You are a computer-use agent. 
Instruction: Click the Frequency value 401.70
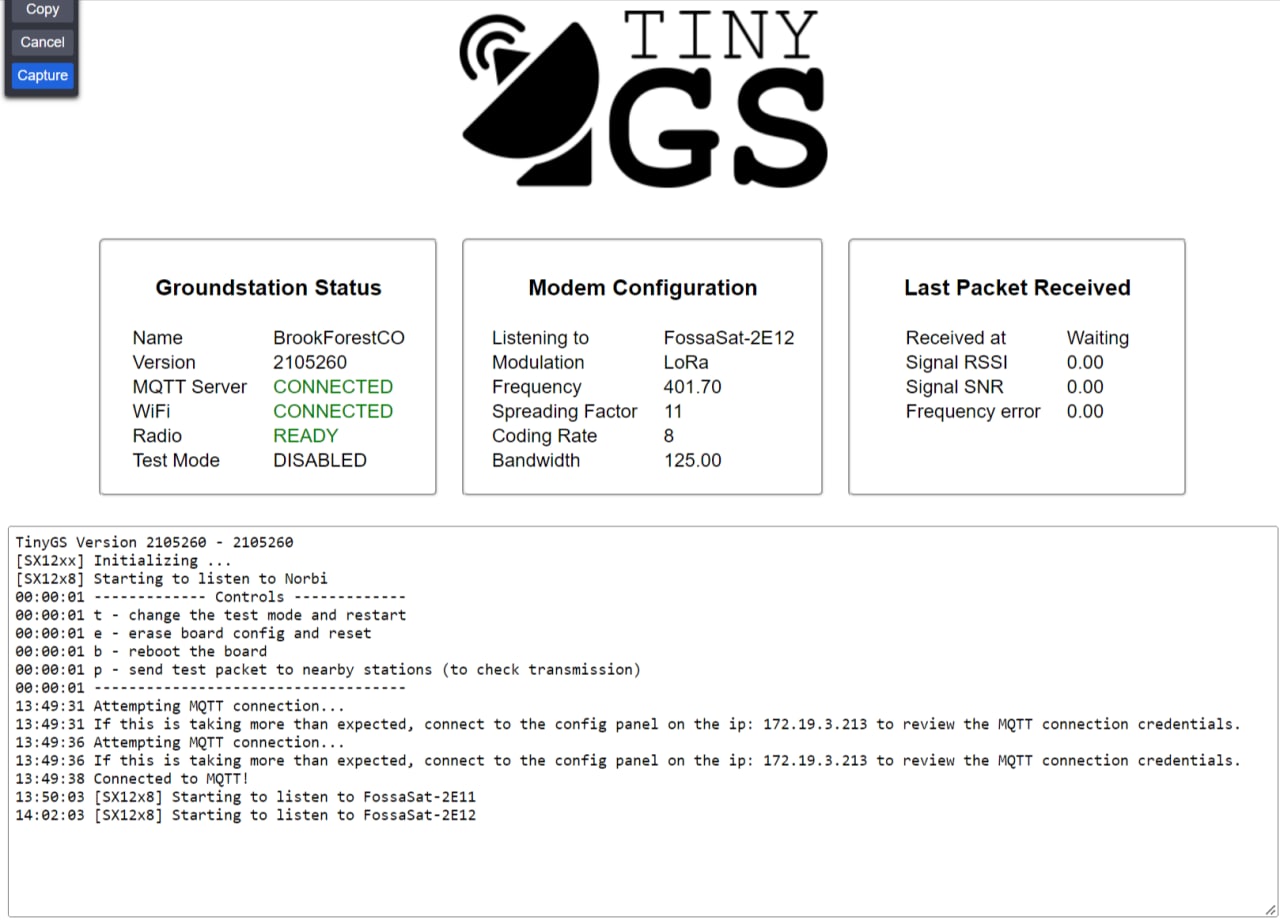tap(692, 387)
